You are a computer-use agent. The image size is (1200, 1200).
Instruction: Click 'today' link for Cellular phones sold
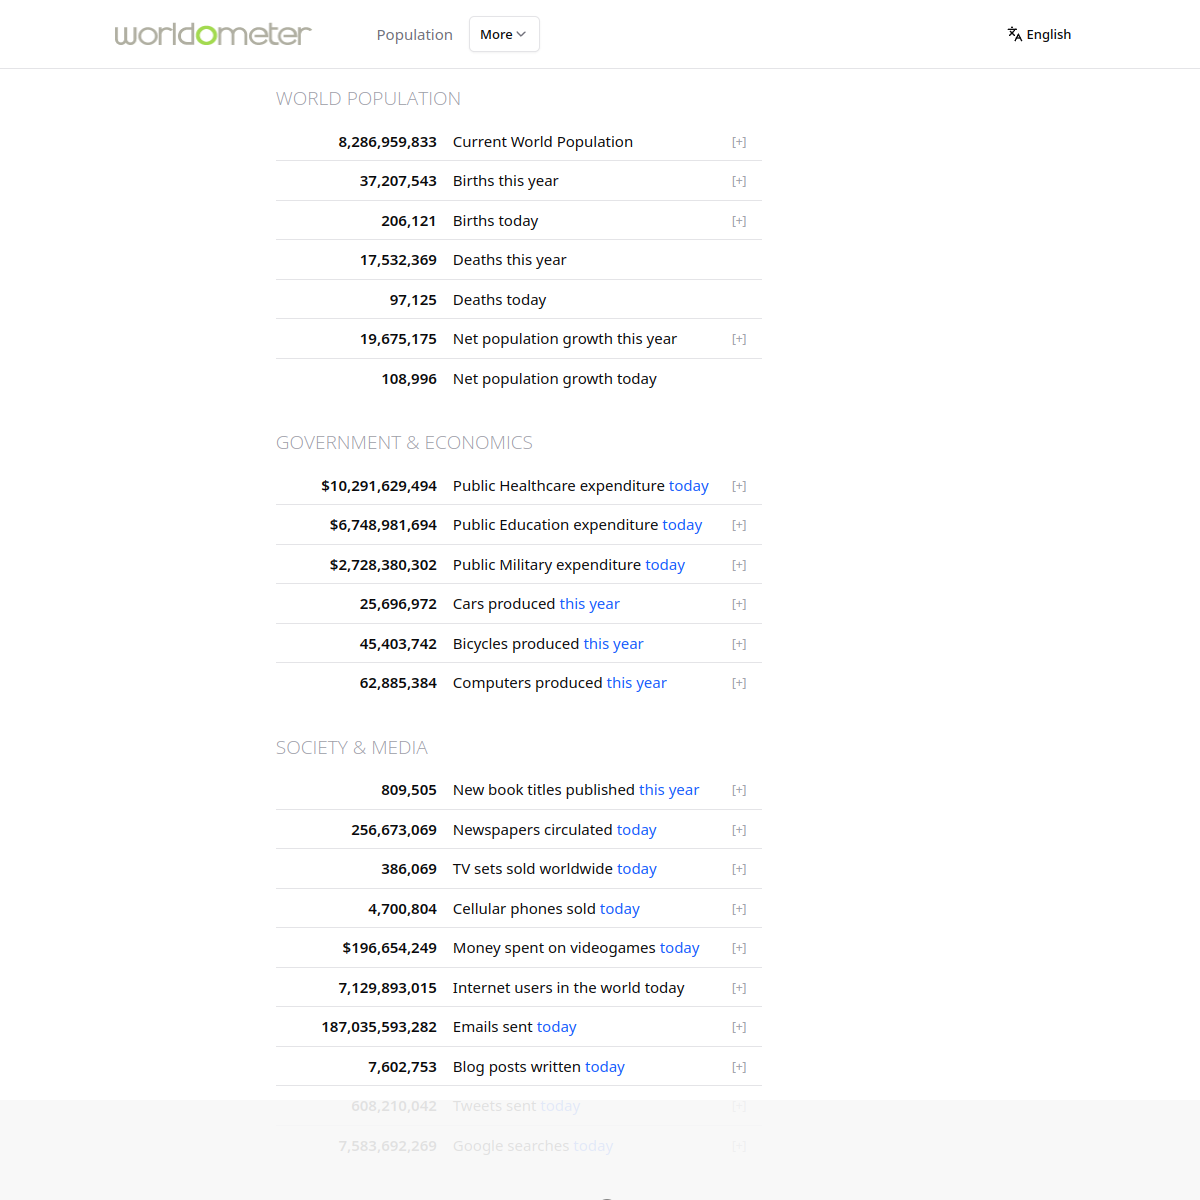pyautogui.click(x=619, y=909)
